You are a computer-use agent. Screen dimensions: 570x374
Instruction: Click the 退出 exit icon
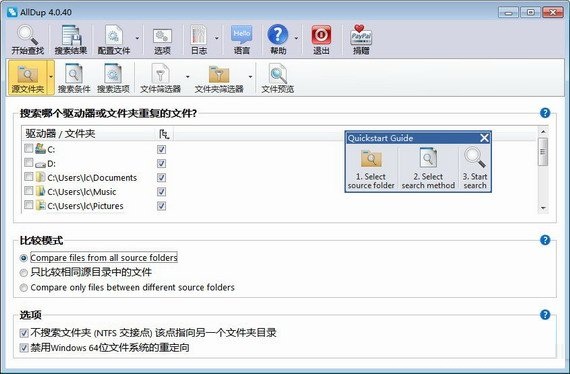click(x=321, y=40)
